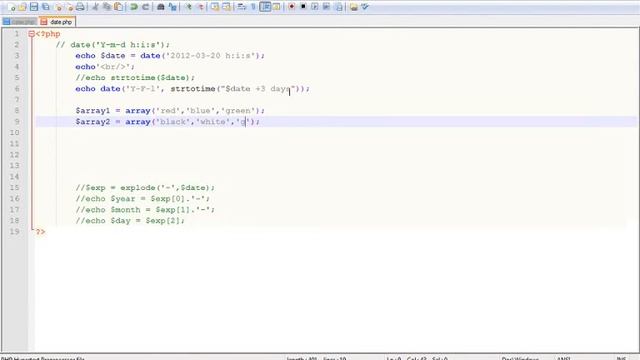This screenshot has width=640, height=360.
Task: Toggle the show all characters icon
Action: point(253,7)
